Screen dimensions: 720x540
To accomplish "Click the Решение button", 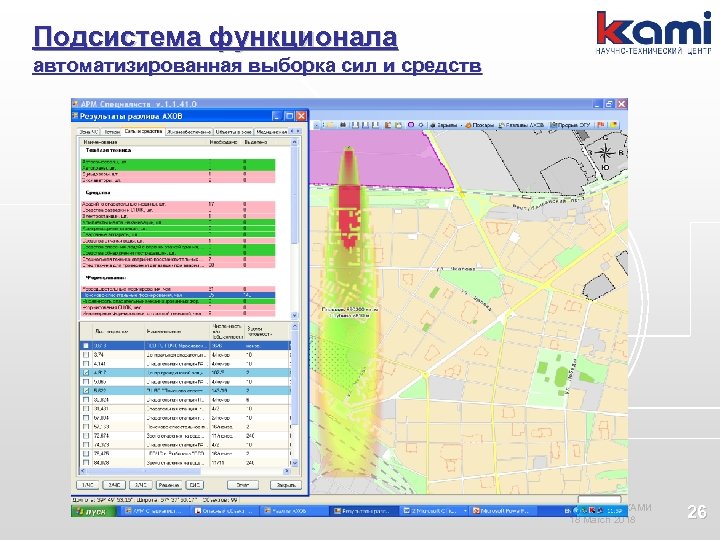I will coord(169,485).
